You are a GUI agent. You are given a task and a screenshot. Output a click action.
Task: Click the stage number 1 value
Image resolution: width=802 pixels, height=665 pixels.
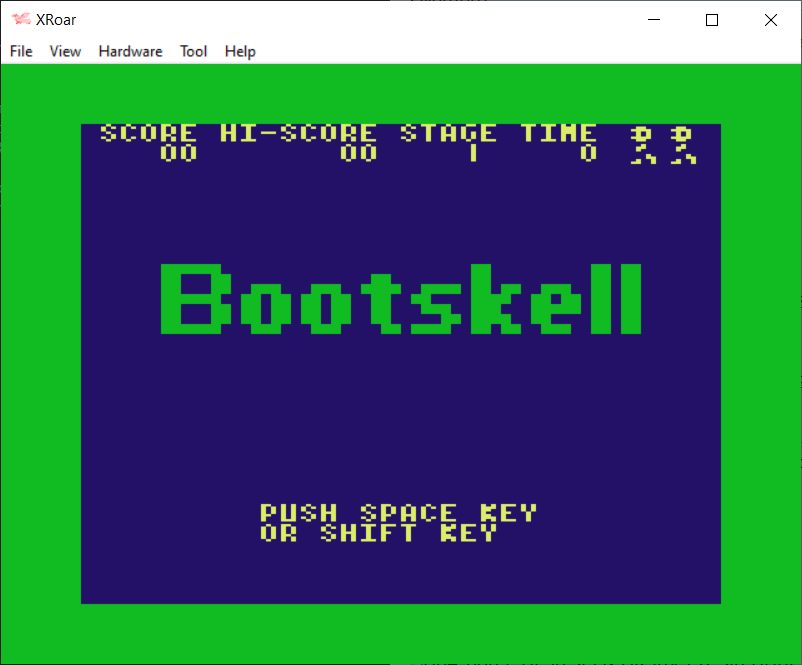[x=473, y=153]
